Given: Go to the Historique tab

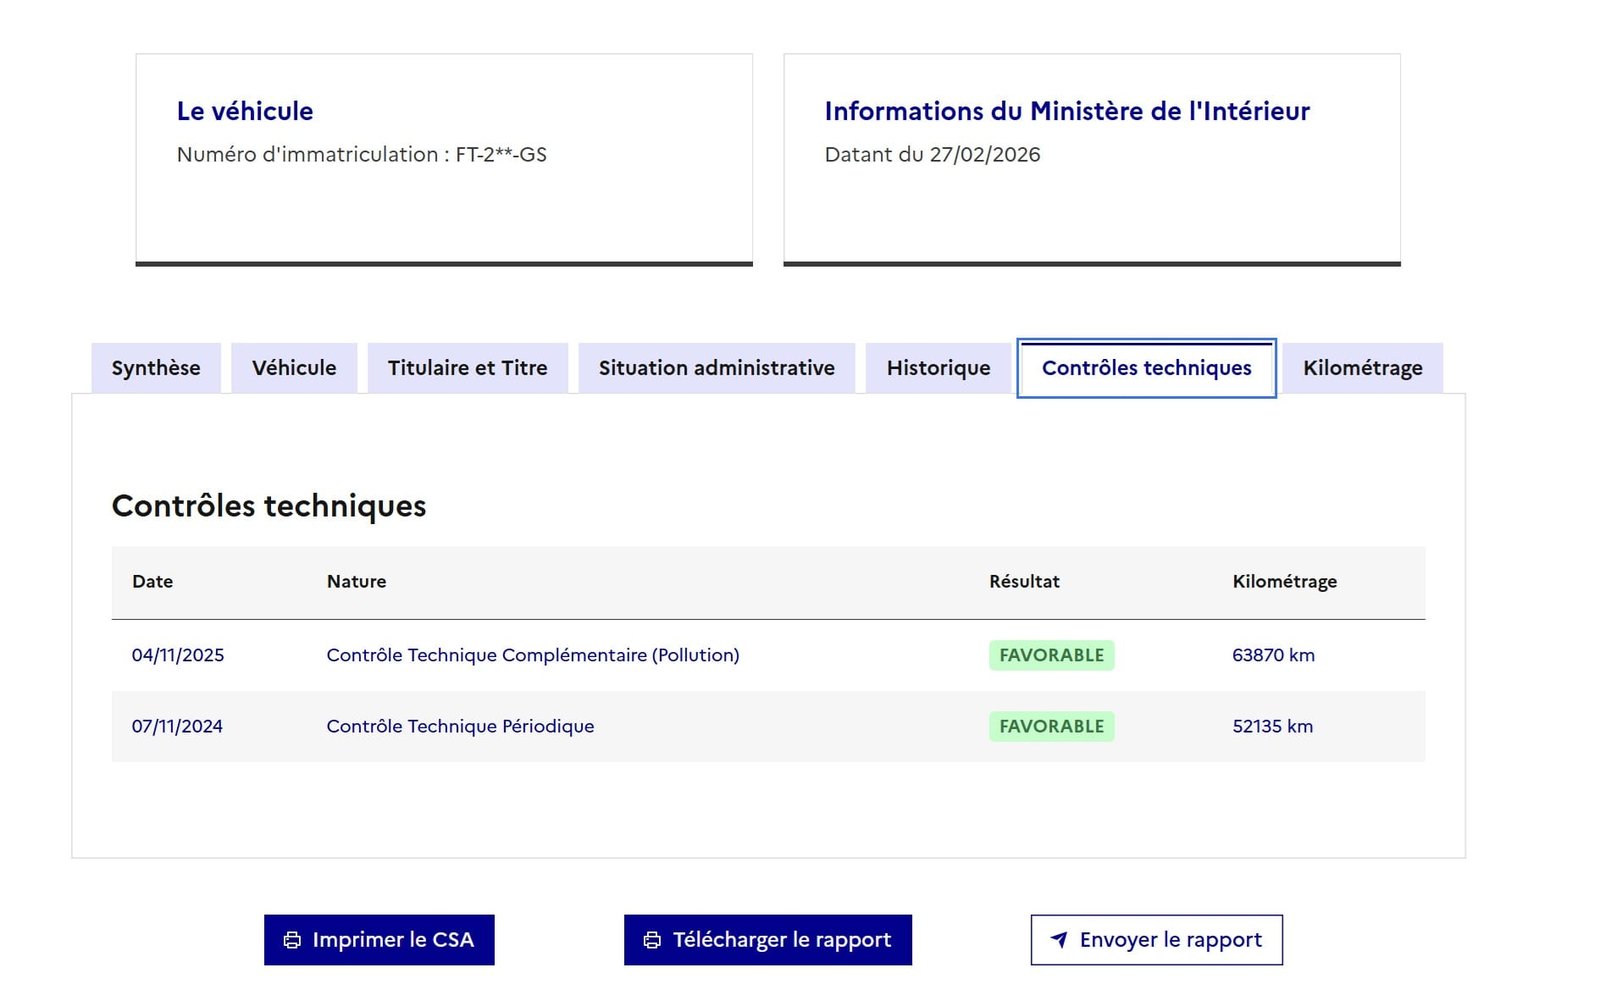Looking at the screenshot, I should (x=938, y=368).
